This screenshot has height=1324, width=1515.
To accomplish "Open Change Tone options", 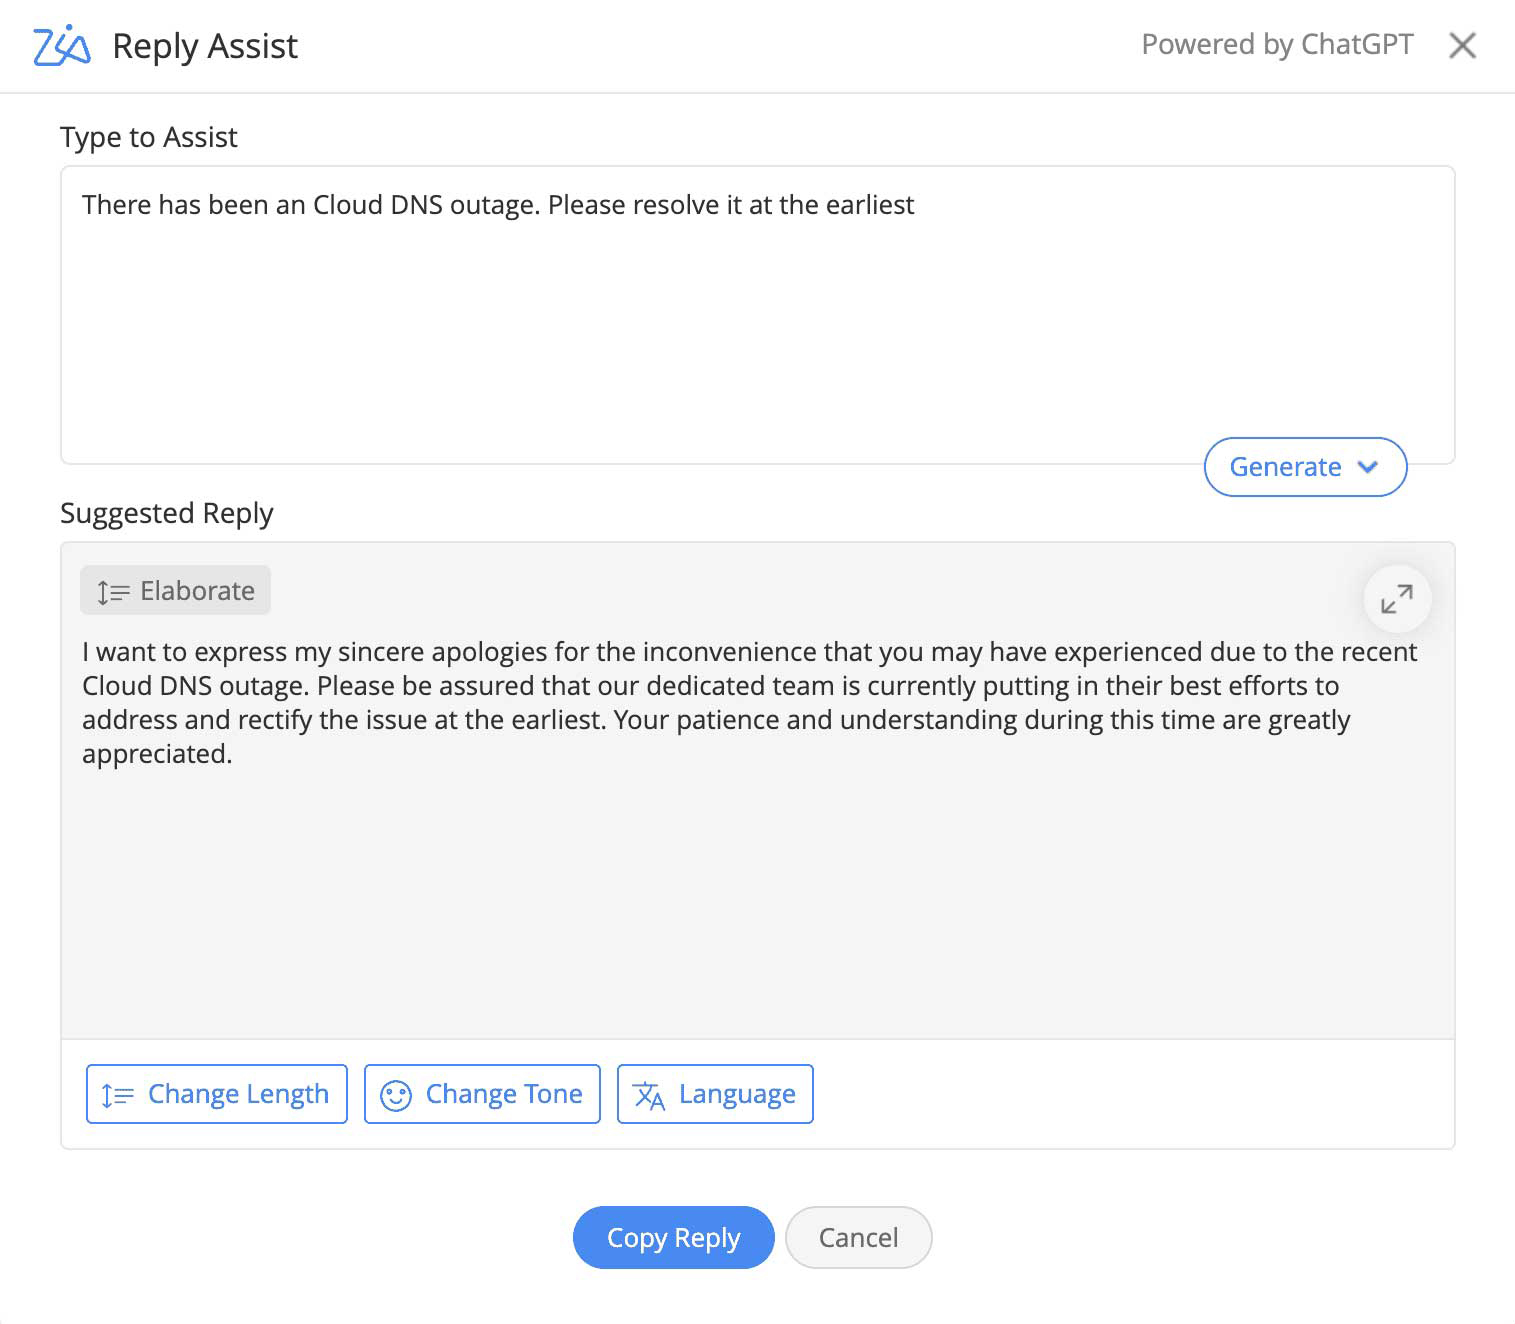I will (x=481, y=1094).
